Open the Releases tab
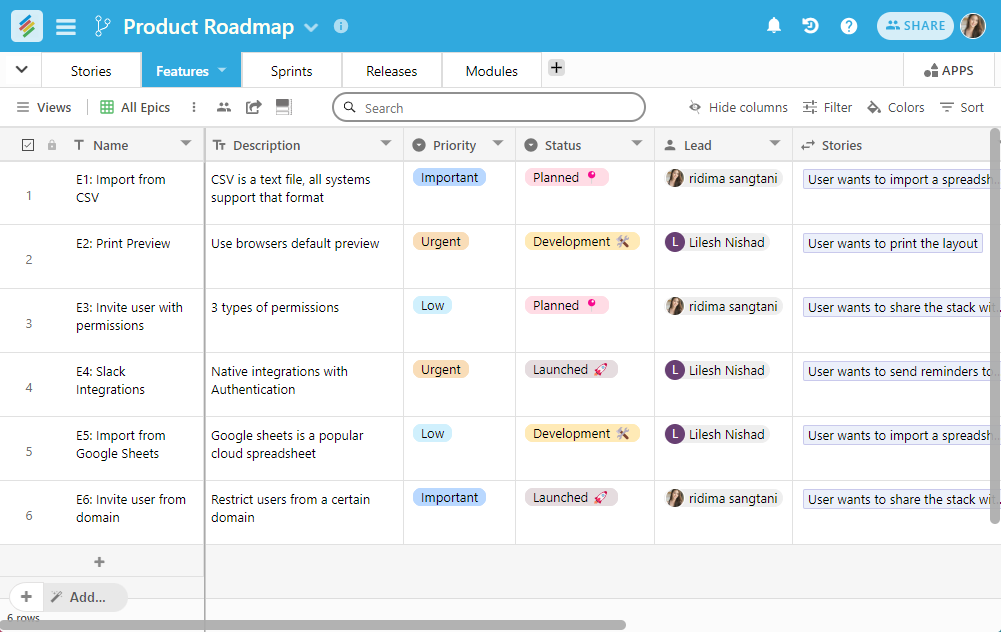Viewport: 1001px width, 632px height. 390,71
